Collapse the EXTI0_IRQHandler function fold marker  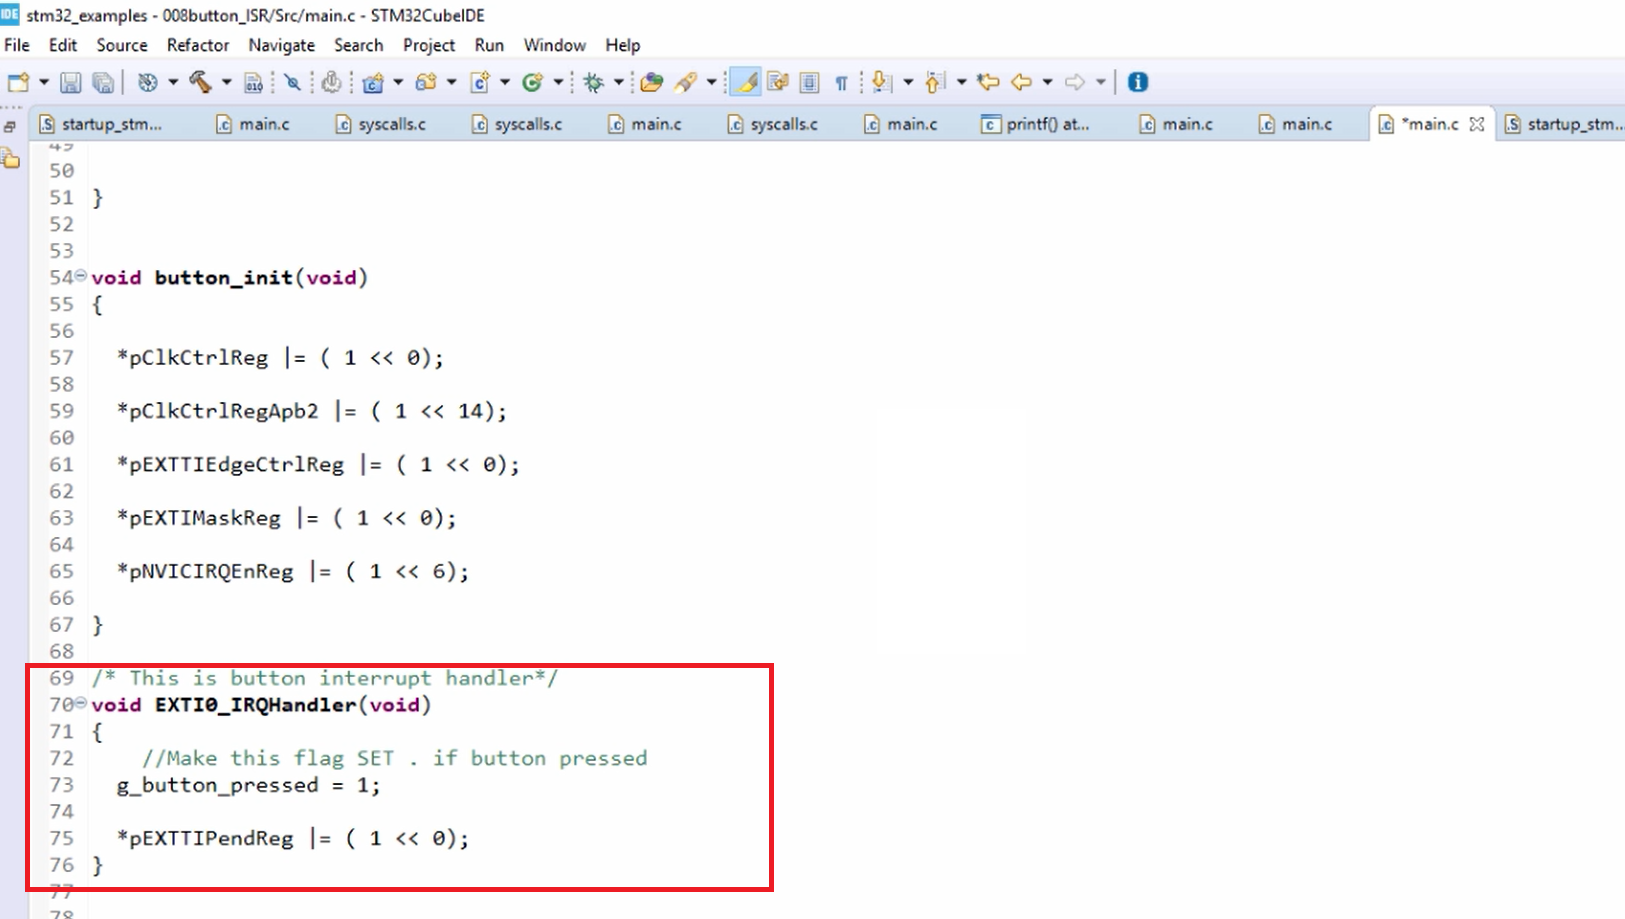click(x=81, y=703)
